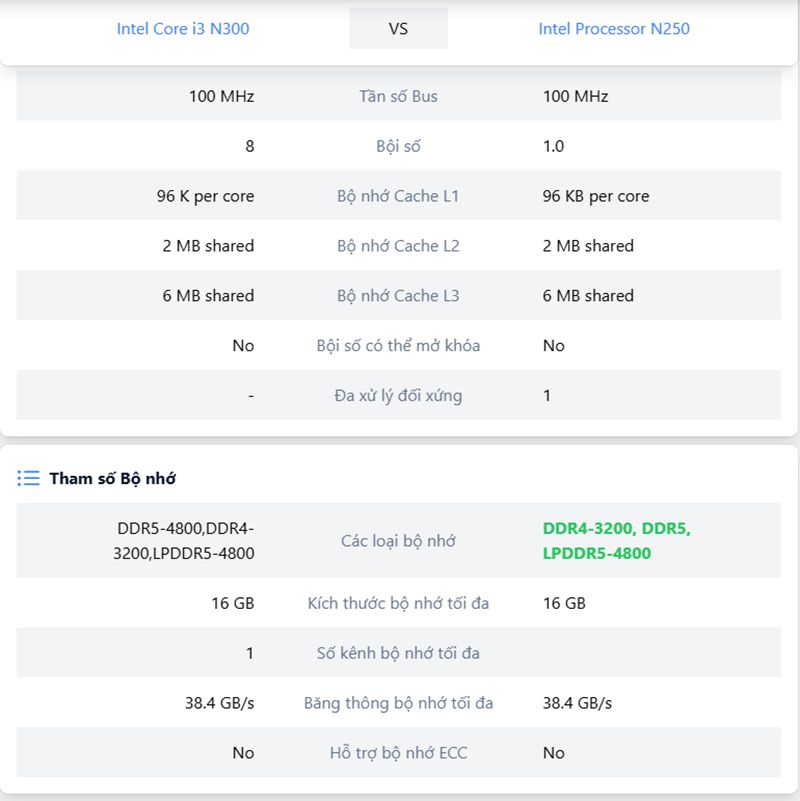Viewport: 800px width, 801px height.
Task: Click the N300 DDR5-4800 memory types value
Action: coord(185,541)
